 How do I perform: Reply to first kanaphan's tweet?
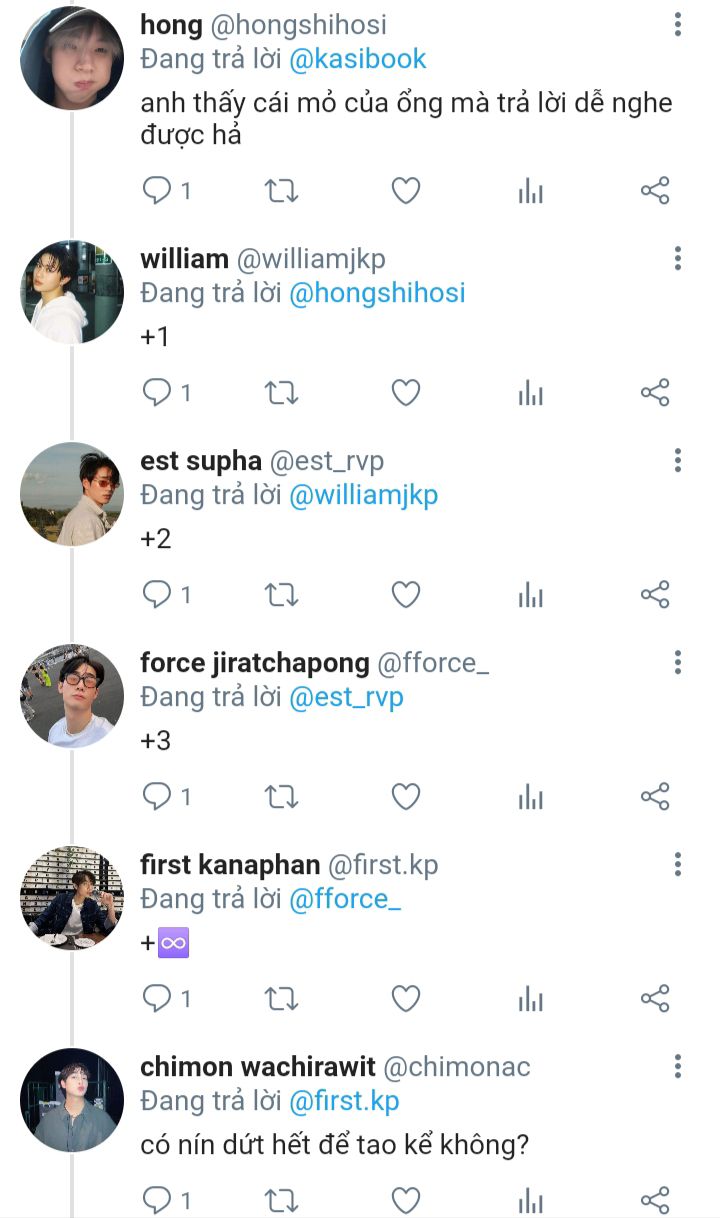(x=158, y=998)
